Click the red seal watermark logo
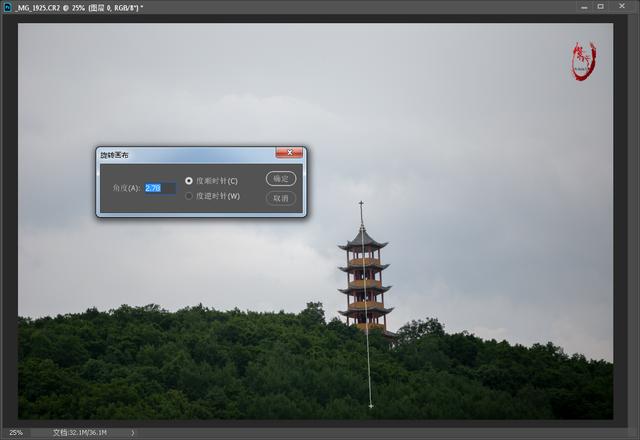This screenshot has height=440, width=640. pos(583,61)
